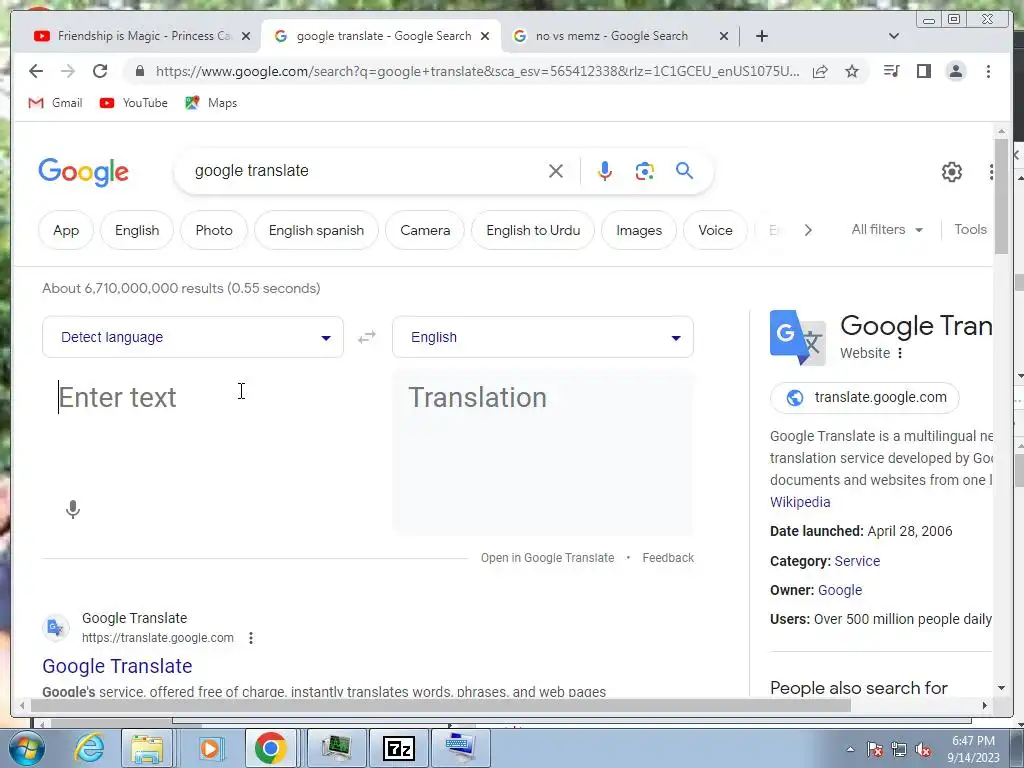Expand the Detect language dropdown
Screen dimensions: 1024x768
(x=193, y=337)
